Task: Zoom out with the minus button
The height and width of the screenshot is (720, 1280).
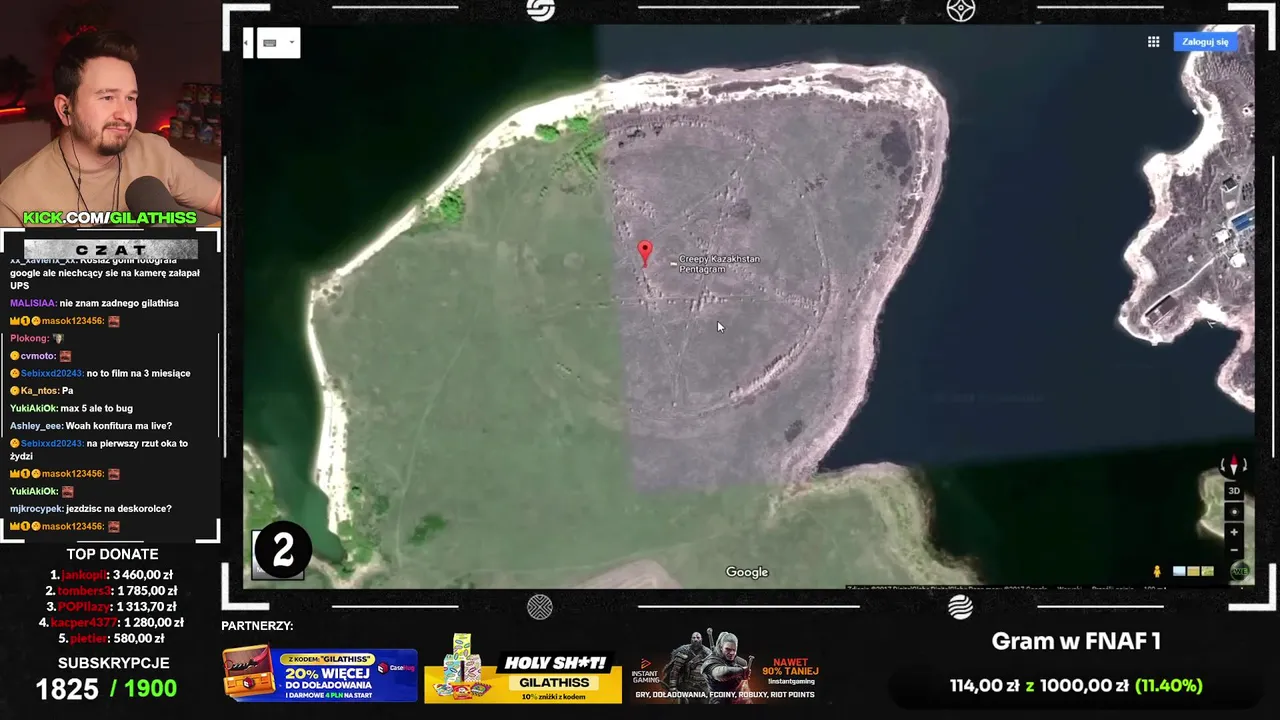Action: click(x=1234, y=550)
